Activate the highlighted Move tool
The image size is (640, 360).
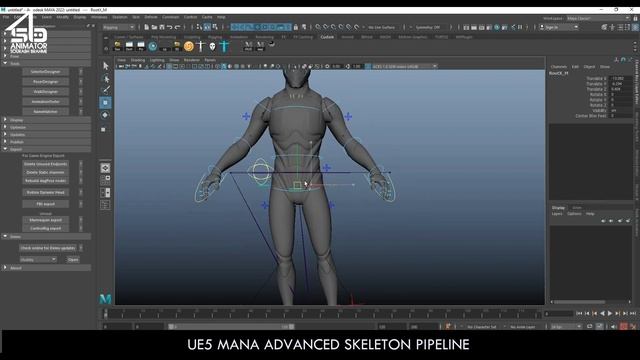coord(105,102)
